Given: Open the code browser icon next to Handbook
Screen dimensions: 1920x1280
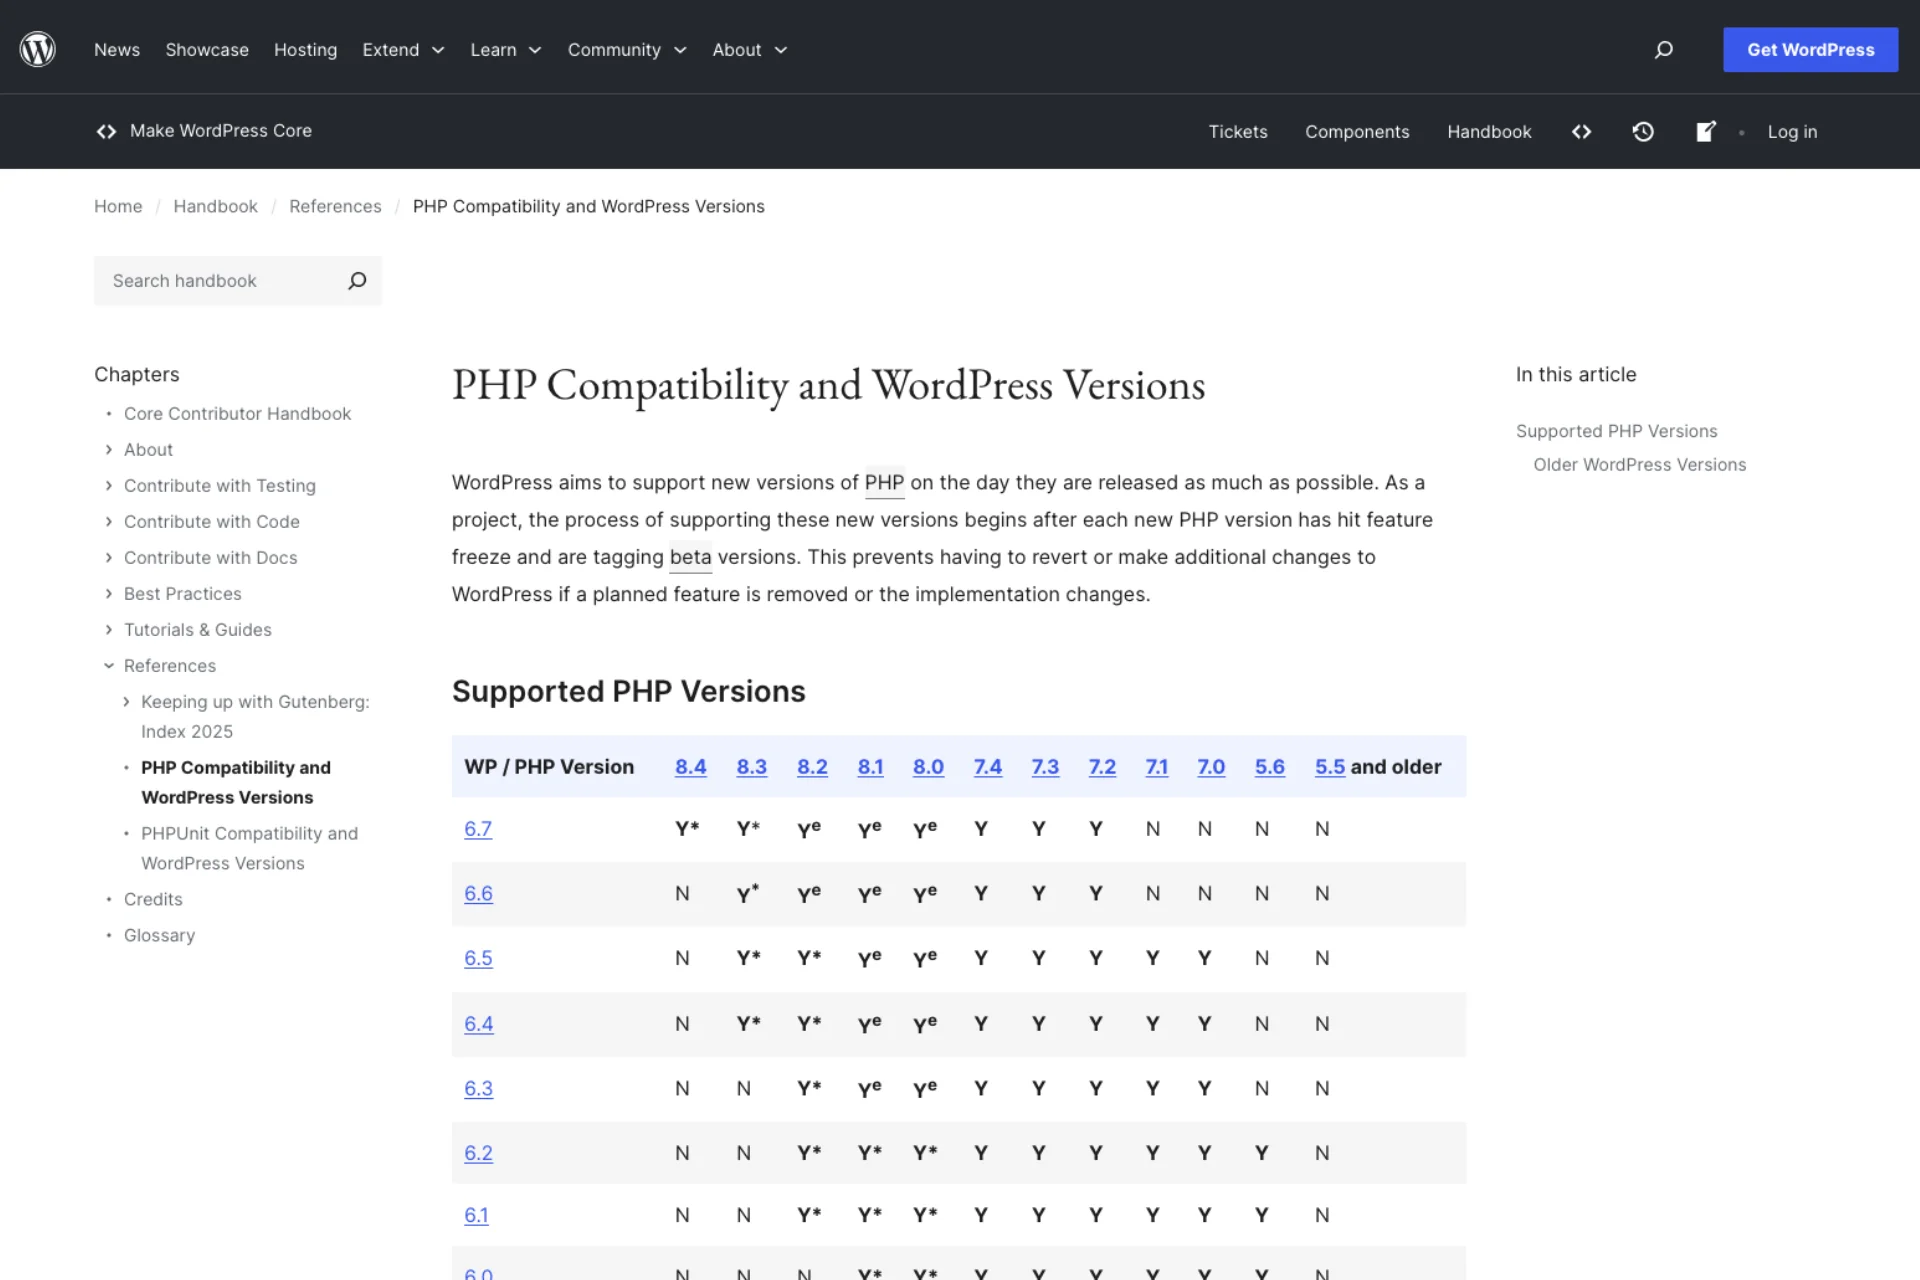Looking at the screenshot, I should coord(1581,131).
